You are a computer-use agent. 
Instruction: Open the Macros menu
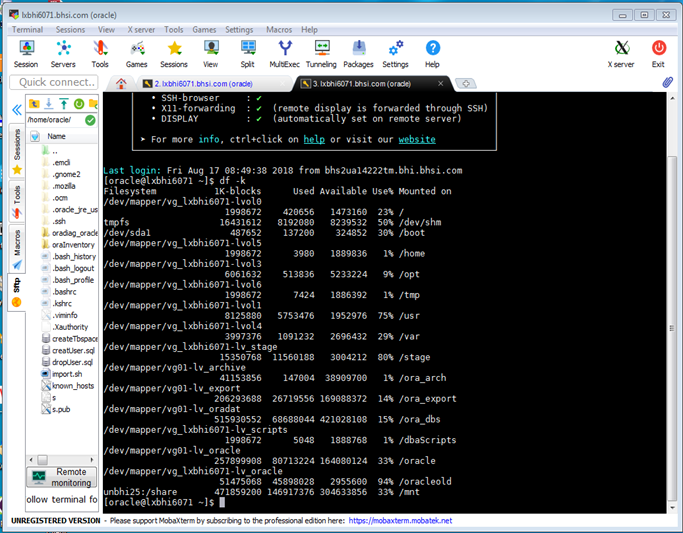click(x=277, y=30)
